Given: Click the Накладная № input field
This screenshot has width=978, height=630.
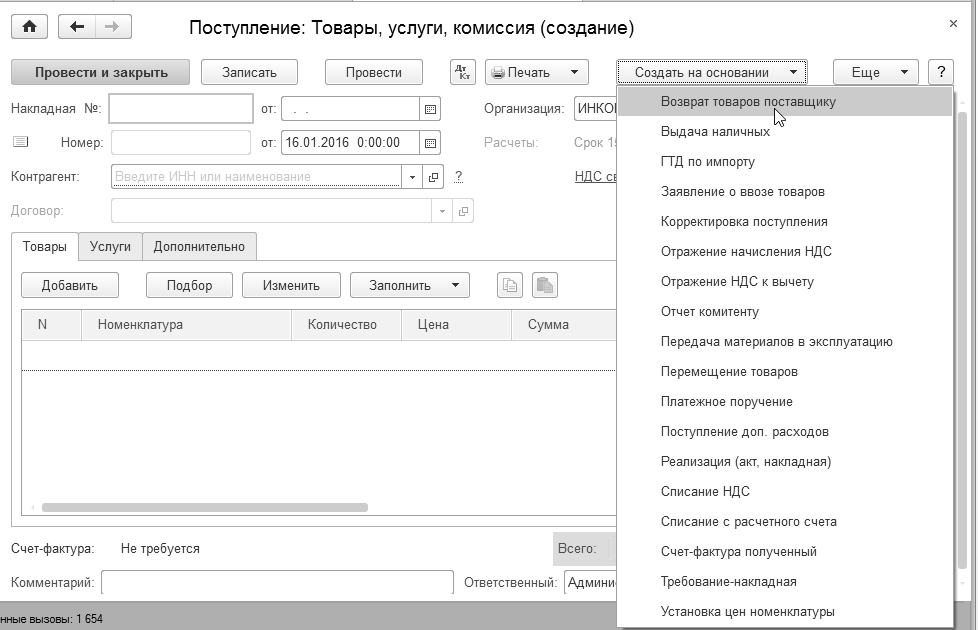Looking at the screenshot, I should 181,109.
